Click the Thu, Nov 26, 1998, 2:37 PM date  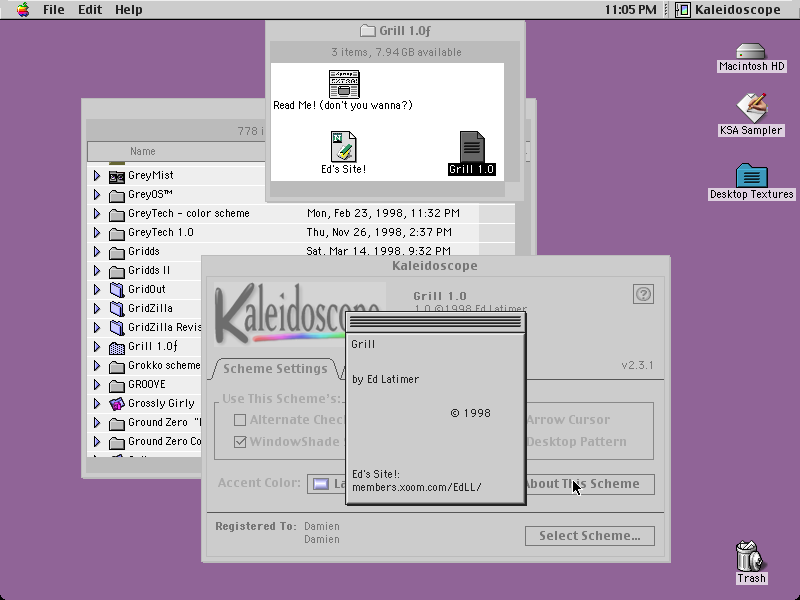coord(379,233)
